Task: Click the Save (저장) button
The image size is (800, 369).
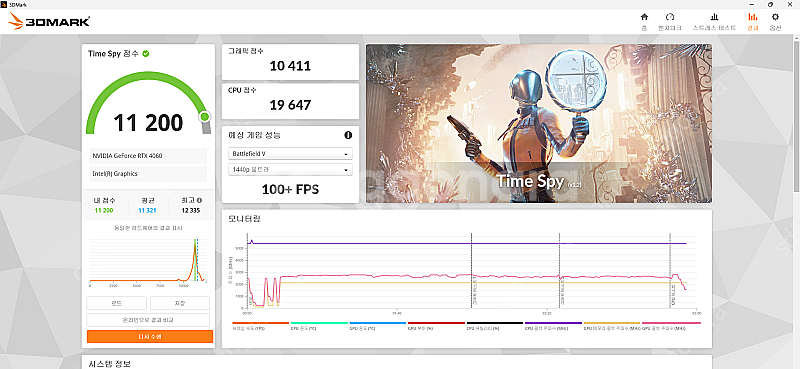Action: (x=180, y=303)
